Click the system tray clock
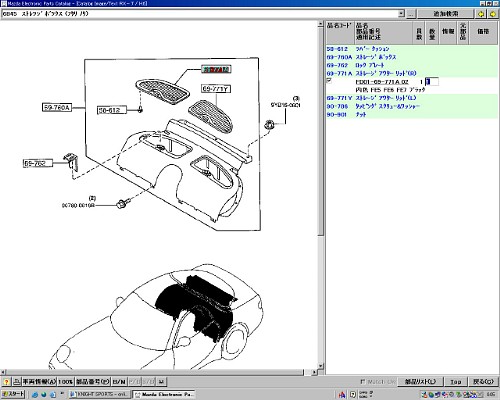 tap(491, 395)
